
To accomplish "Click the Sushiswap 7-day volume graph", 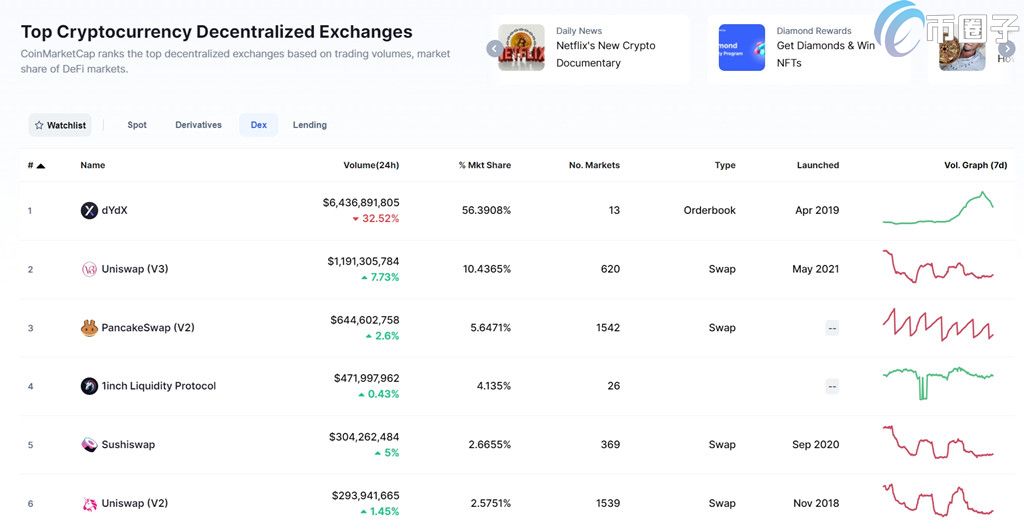I will click(938, 443).
